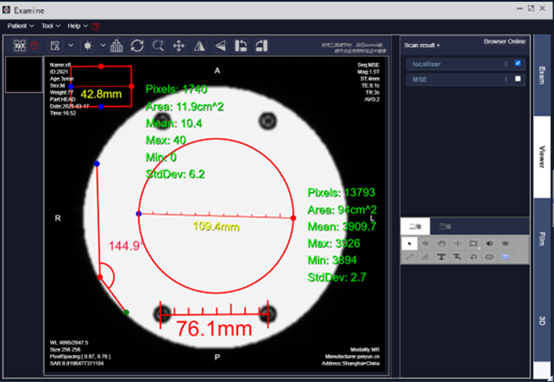
Task: Click the 144.9° angle label
Action: coord(126,246)
